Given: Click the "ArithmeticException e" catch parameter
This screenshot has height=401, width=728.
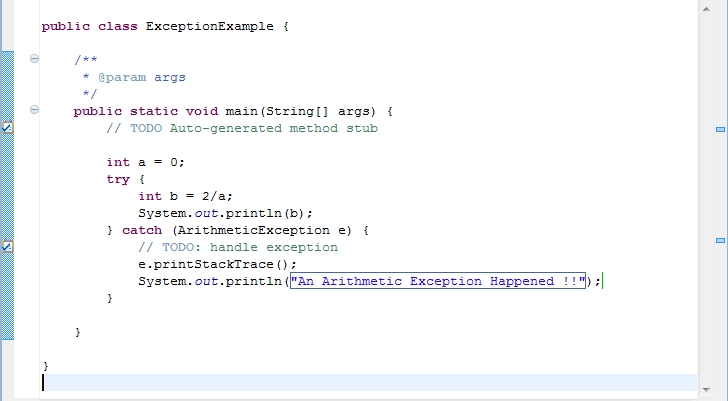Looking at the screenshot, I should (264, 231).
